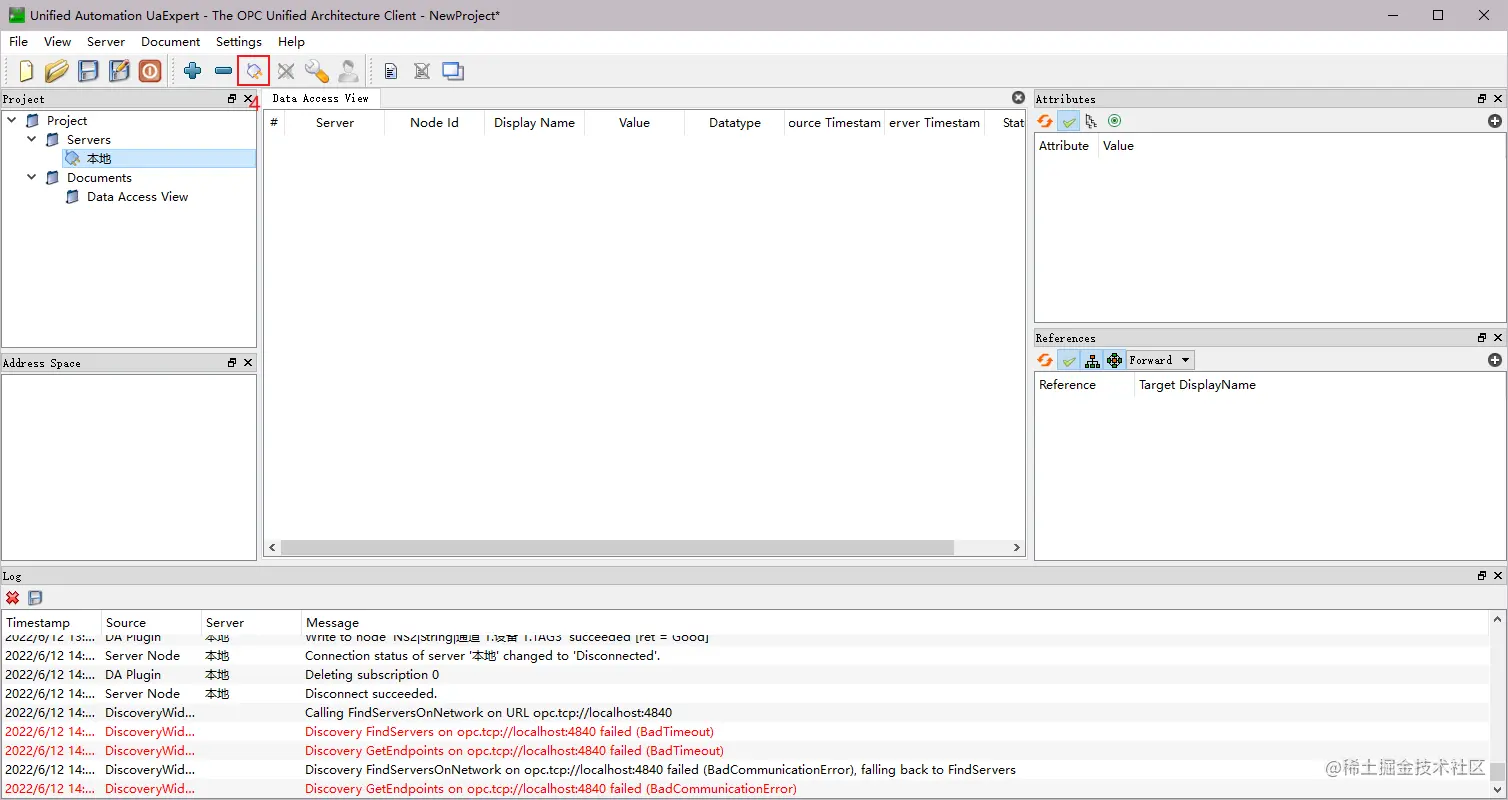Screen dimensions: 1508x800
Task: Switch to the Data Access View tab
Action: [x=320, y=98]
